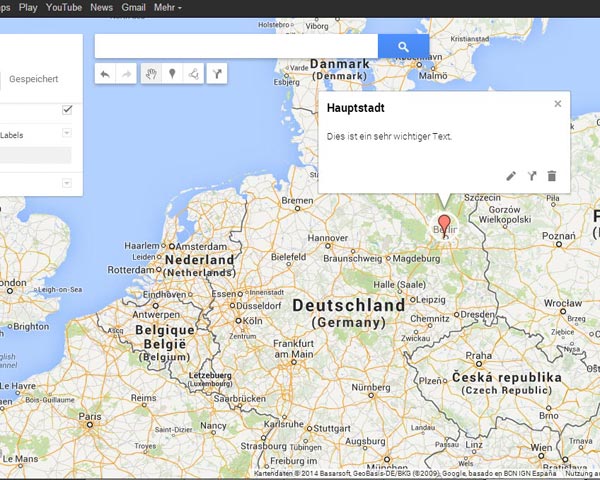Click the blue search magnifier button

(x=403, y=46)
